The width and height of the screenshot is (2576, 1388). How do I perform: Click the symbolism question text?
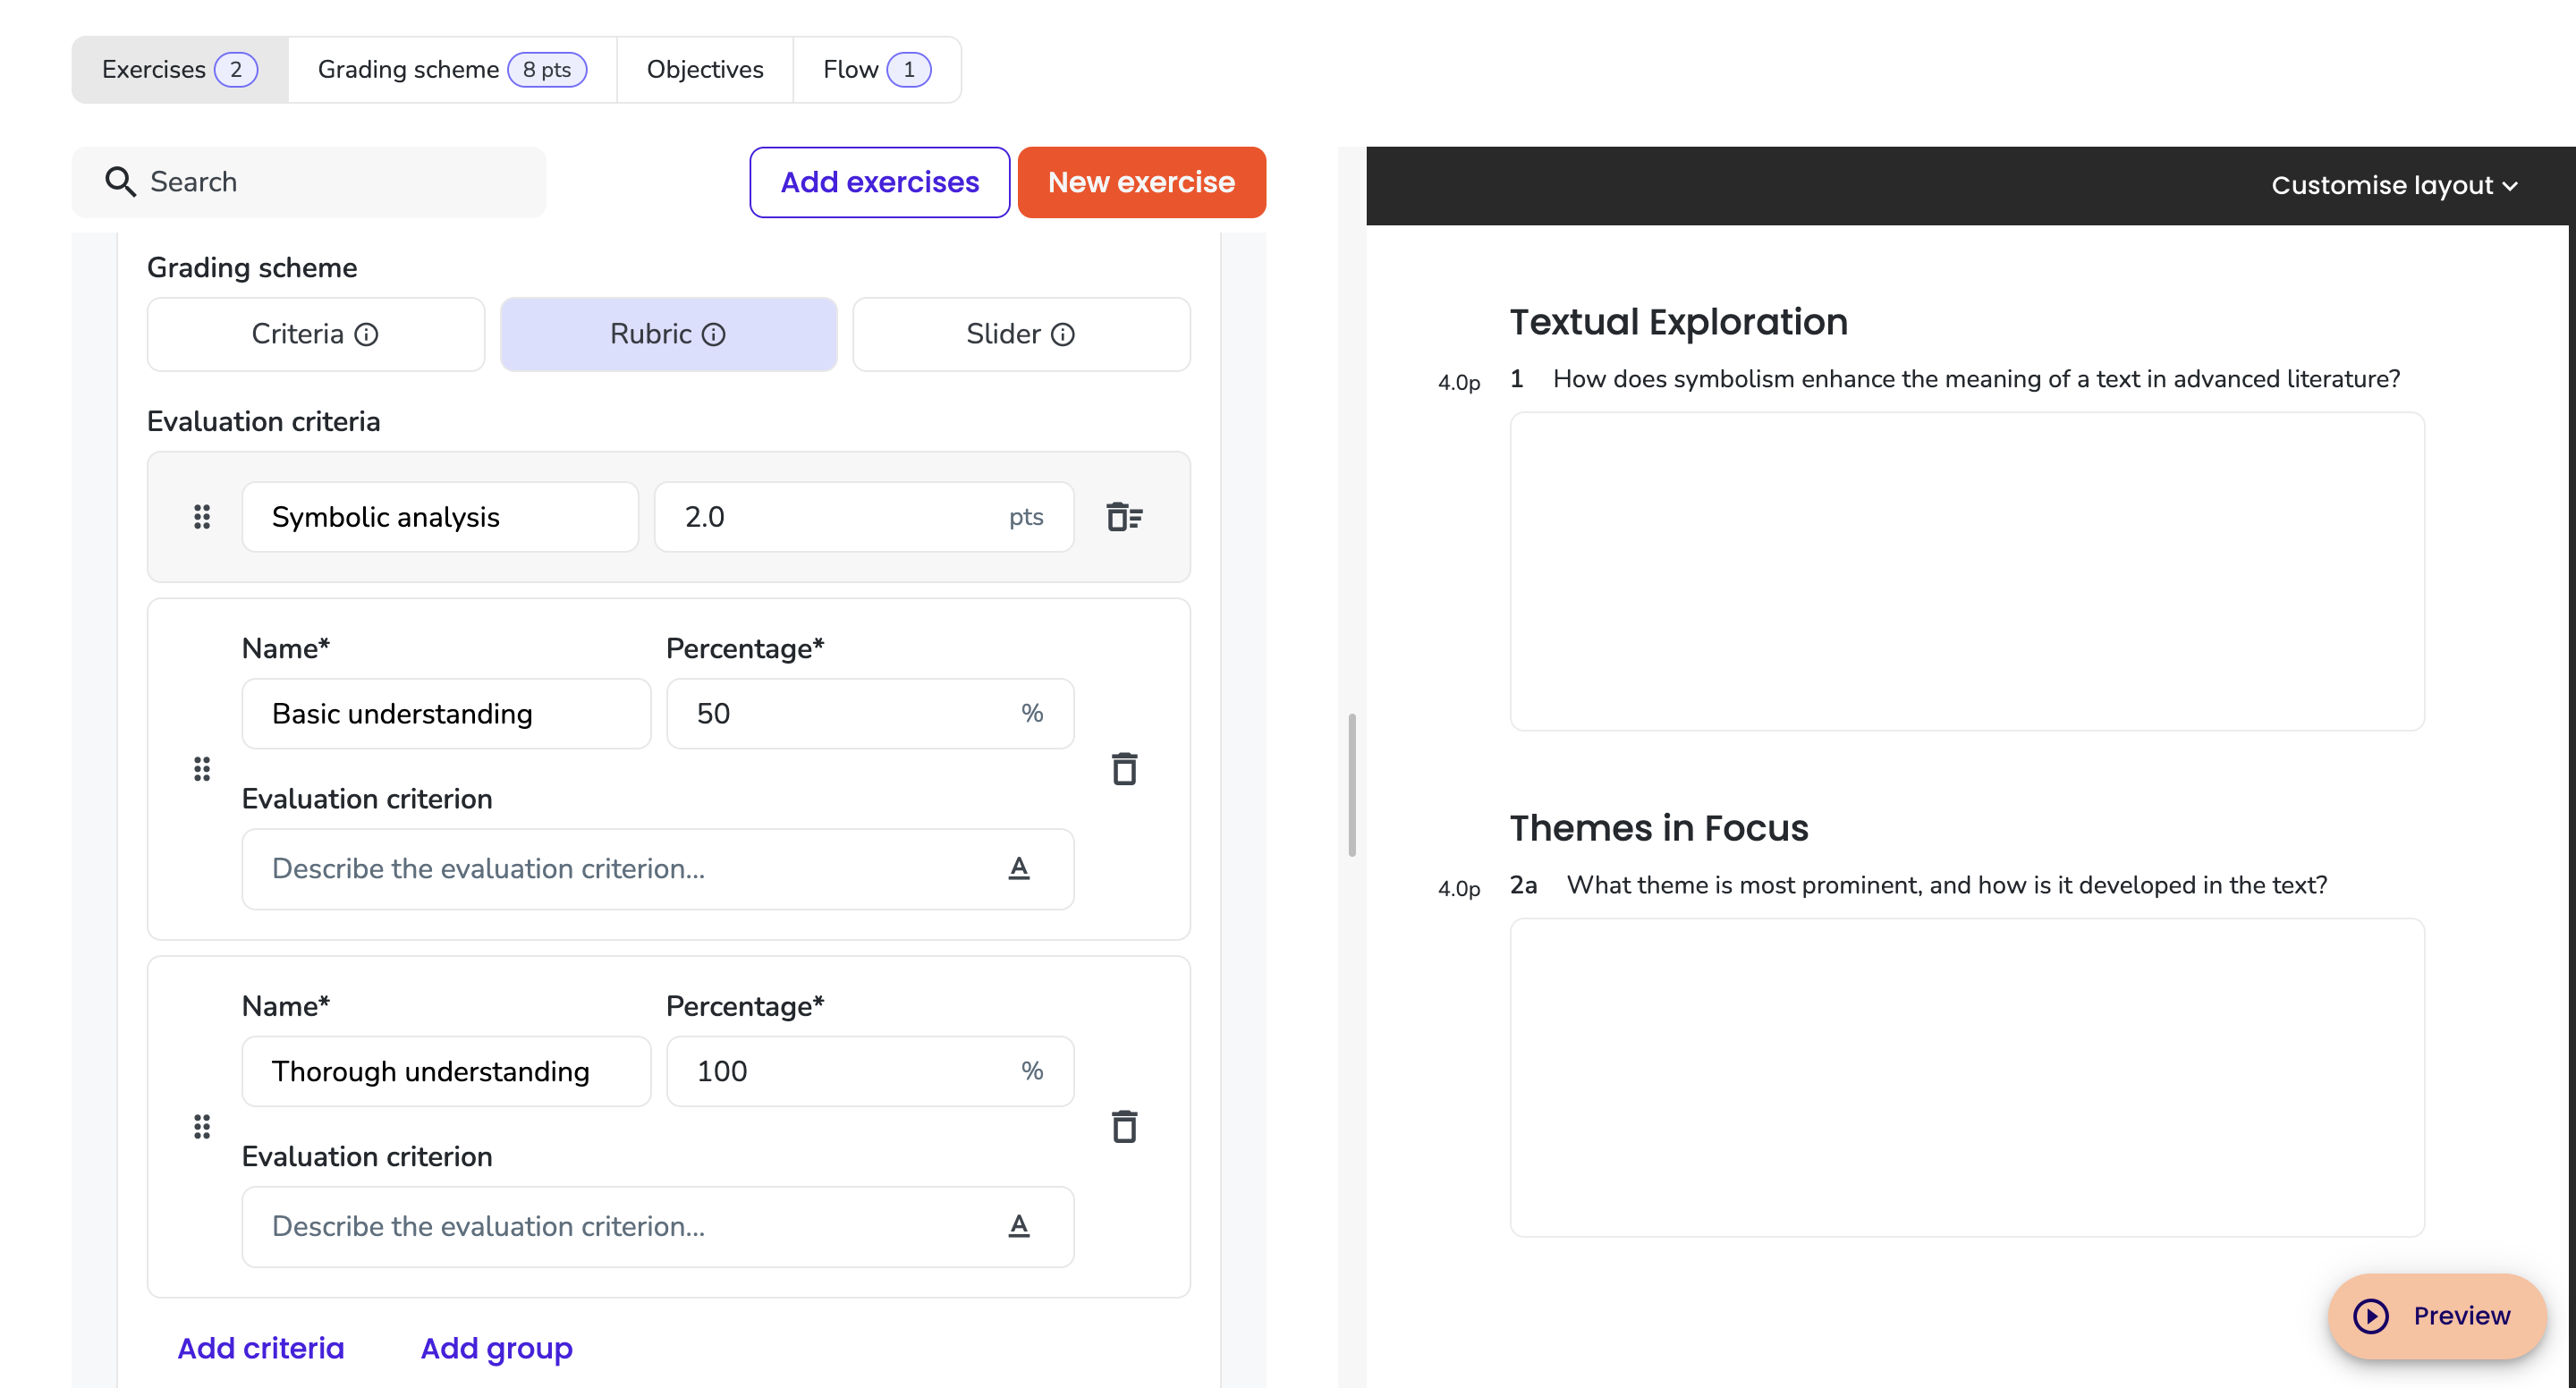pyautogui.click(x=1976, y=379)
